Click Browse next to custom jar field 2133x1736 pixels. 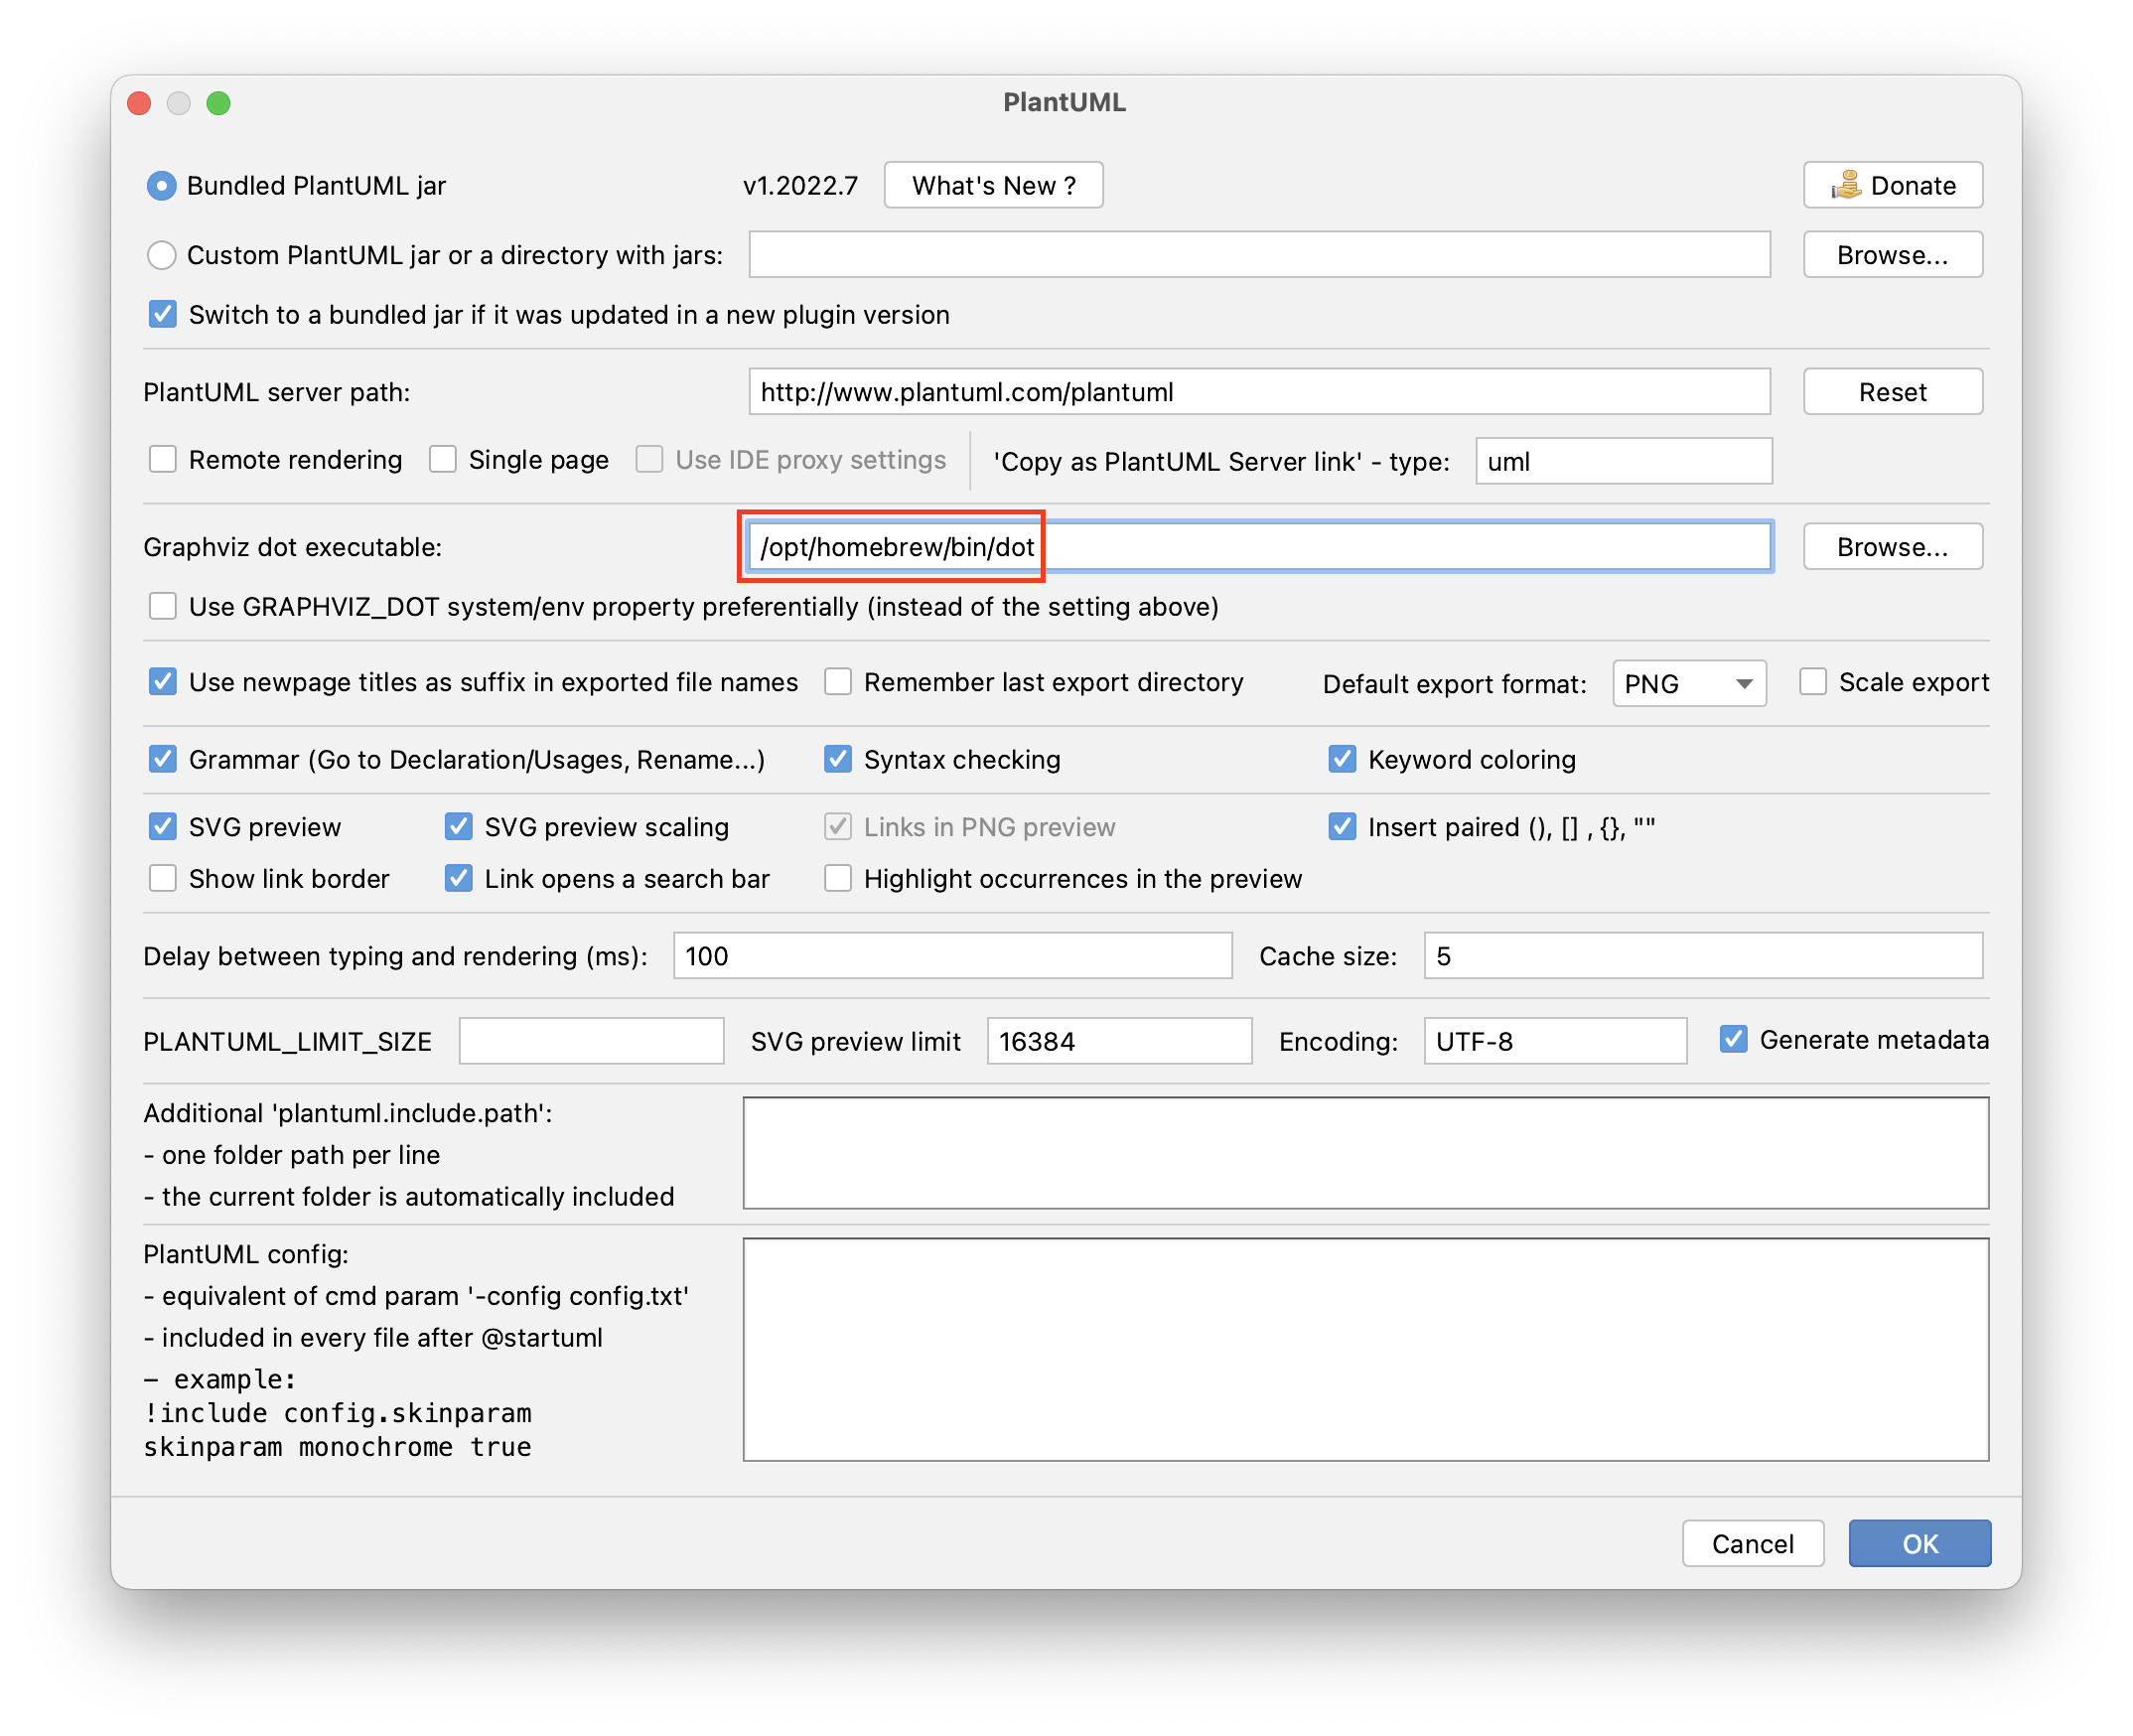[x=1892, y=255]
